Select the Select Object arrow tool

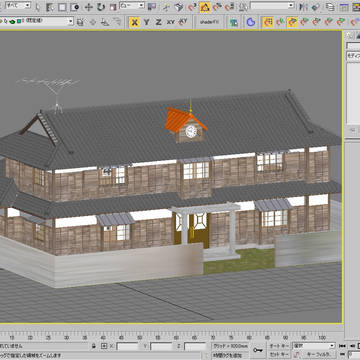(x=38, y=6)
